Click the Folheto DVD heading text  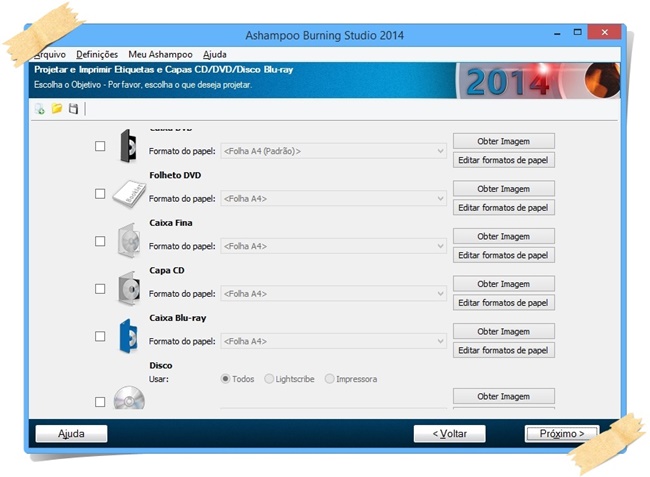[x=175, y=175]
